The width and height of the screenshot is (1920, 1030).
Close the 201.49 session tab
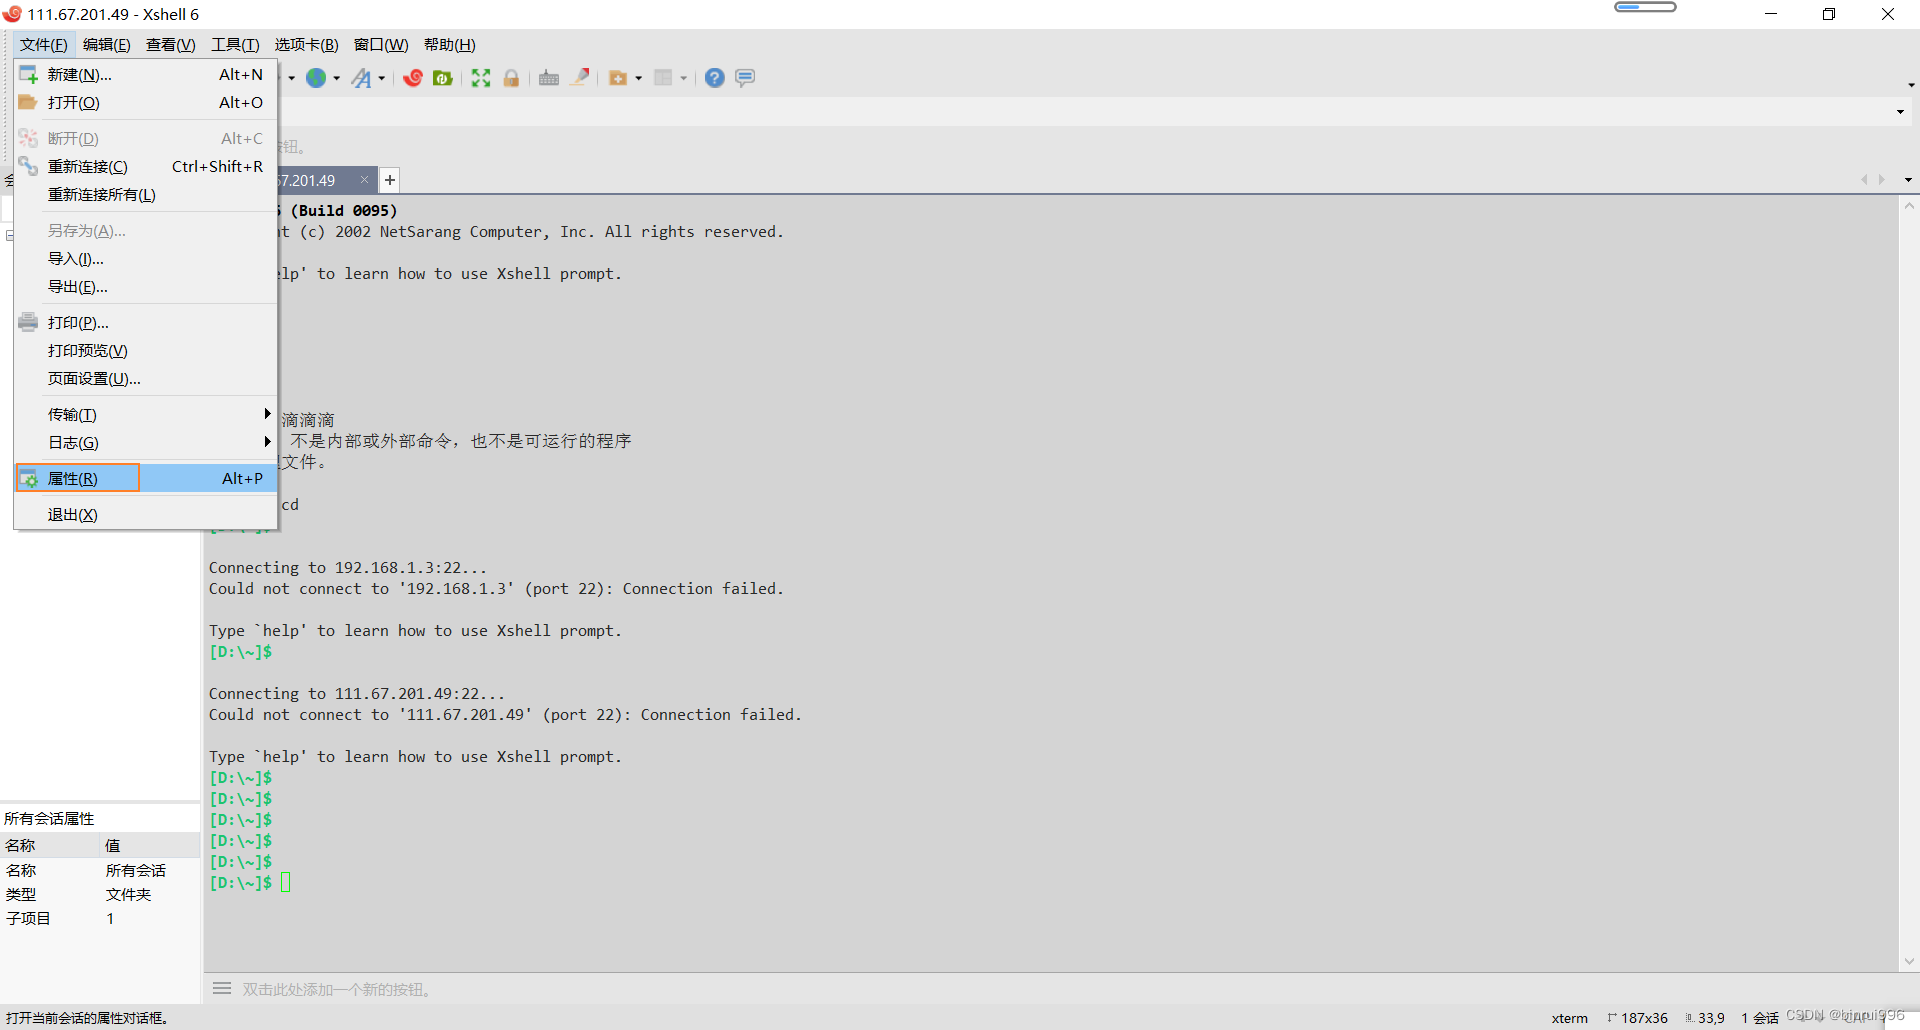(364, 180)
